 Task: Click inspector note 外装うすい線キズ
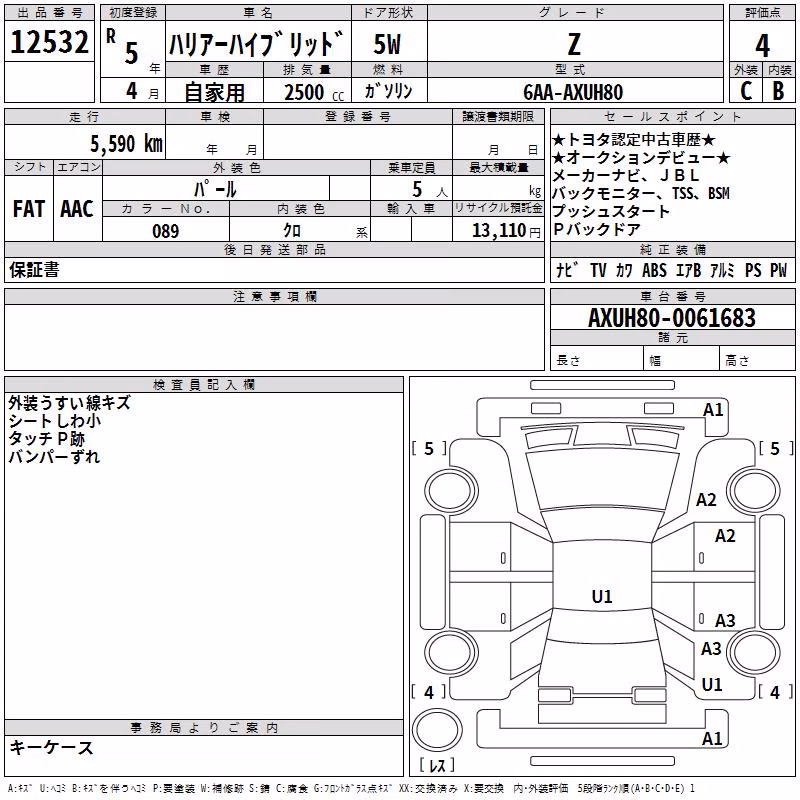(x=69, y=403)
